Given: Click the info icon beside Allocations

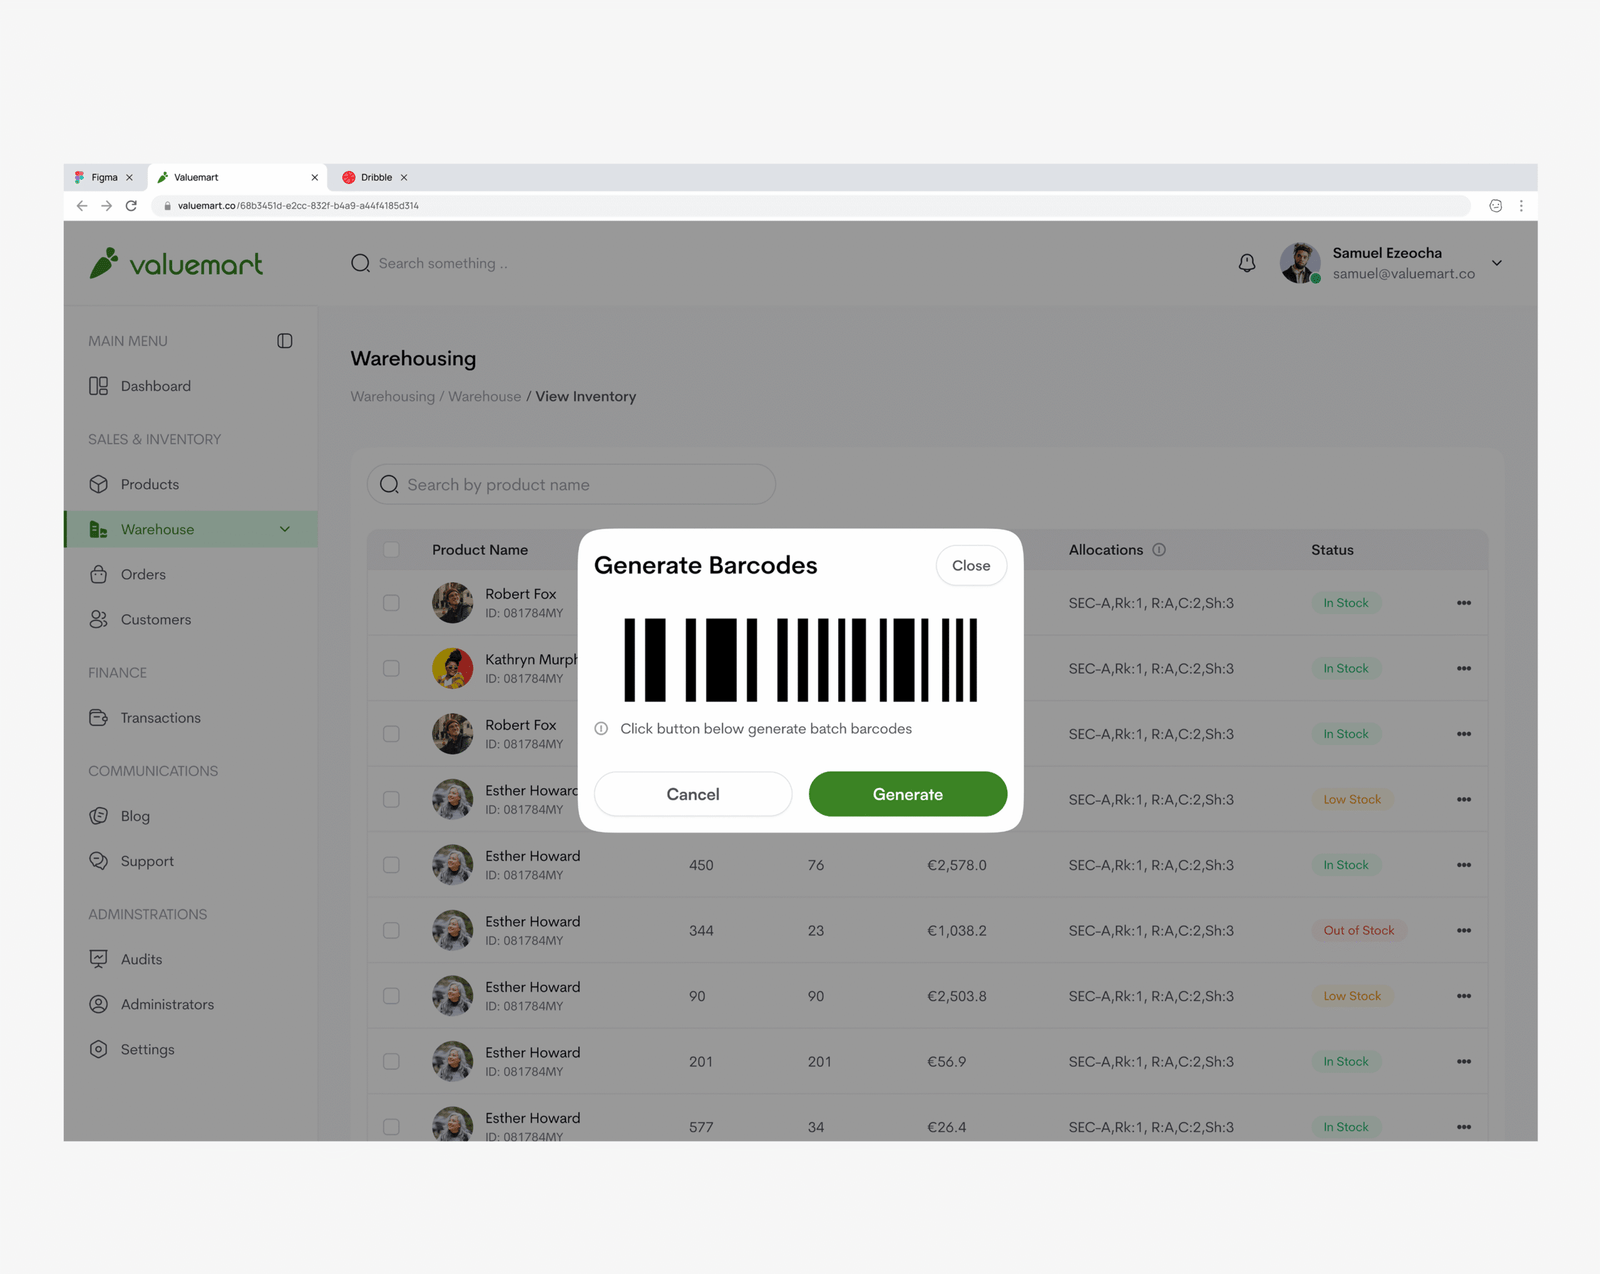Looking at the screenshot, I should pos(1159,550).
